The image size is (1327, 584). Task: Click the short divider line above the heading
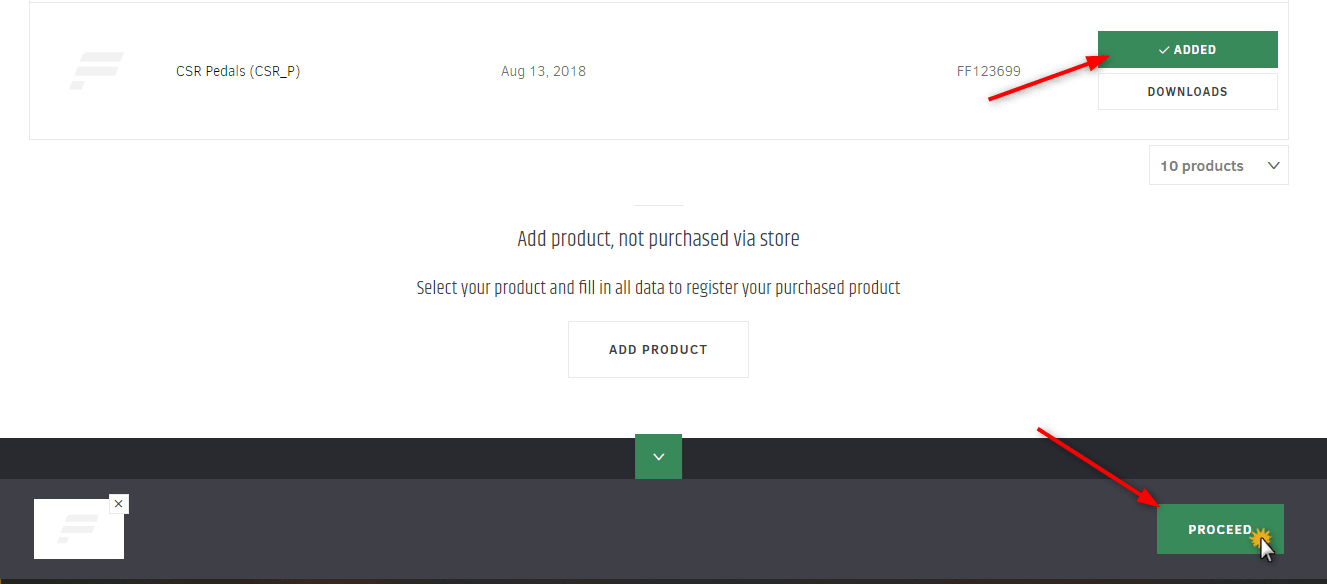[658, 205]
